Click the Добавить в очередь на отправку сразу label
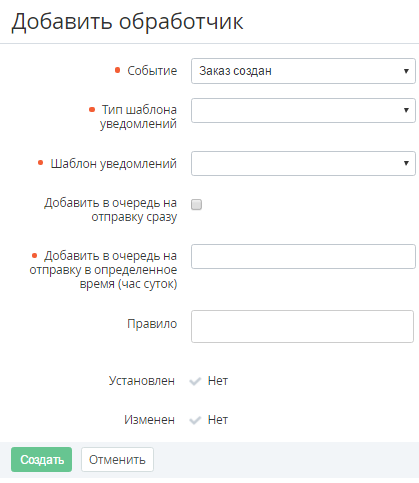 [x=111, y=210]
